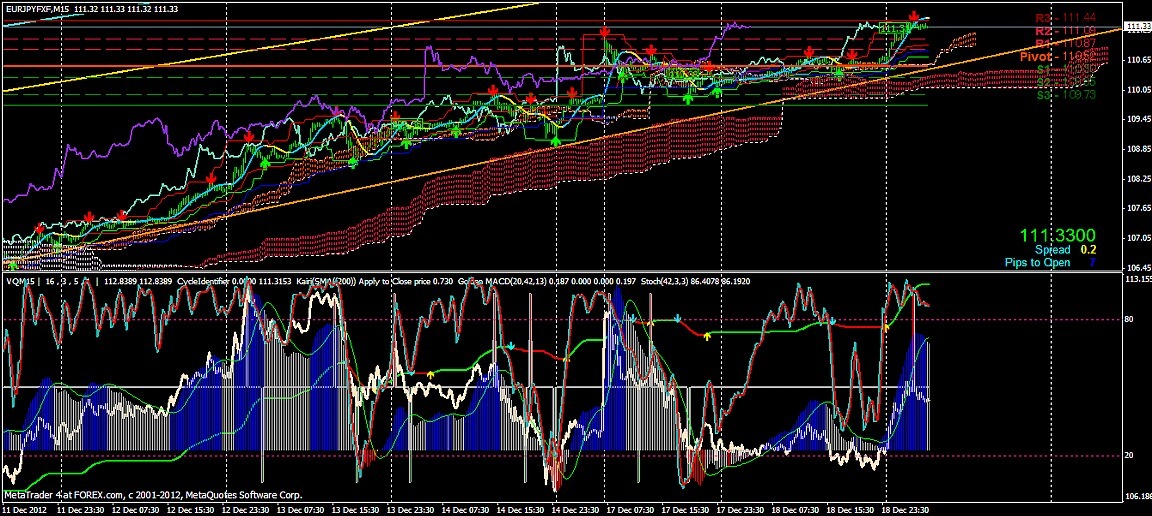
Task: Select the R2 - 111.09 resistance label
Action: [1065, 31]
